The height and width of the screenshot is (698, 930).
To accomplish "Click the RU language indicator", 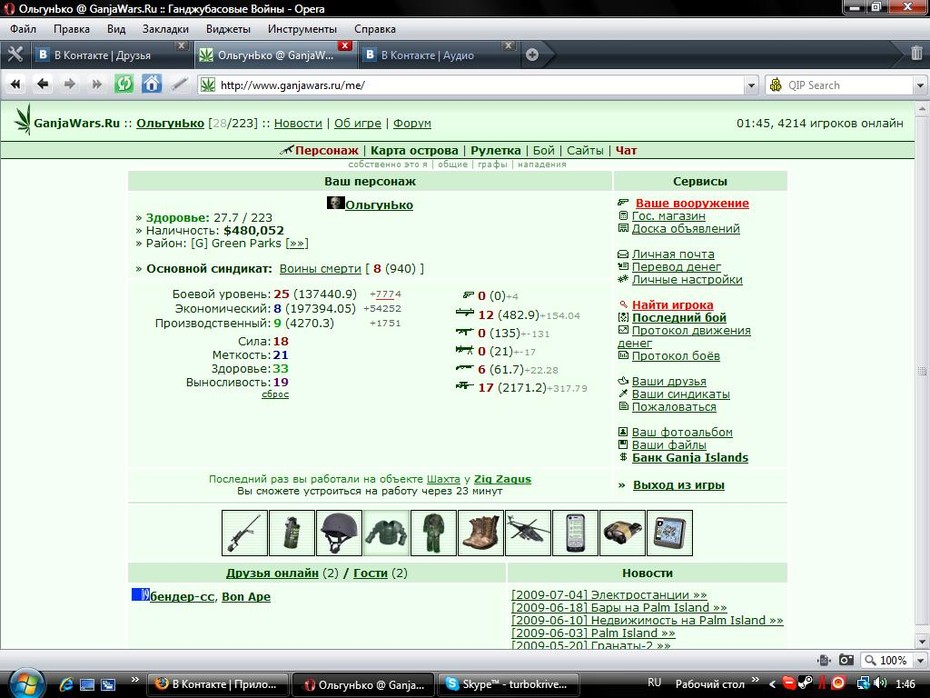I will [x=654, y=683].
